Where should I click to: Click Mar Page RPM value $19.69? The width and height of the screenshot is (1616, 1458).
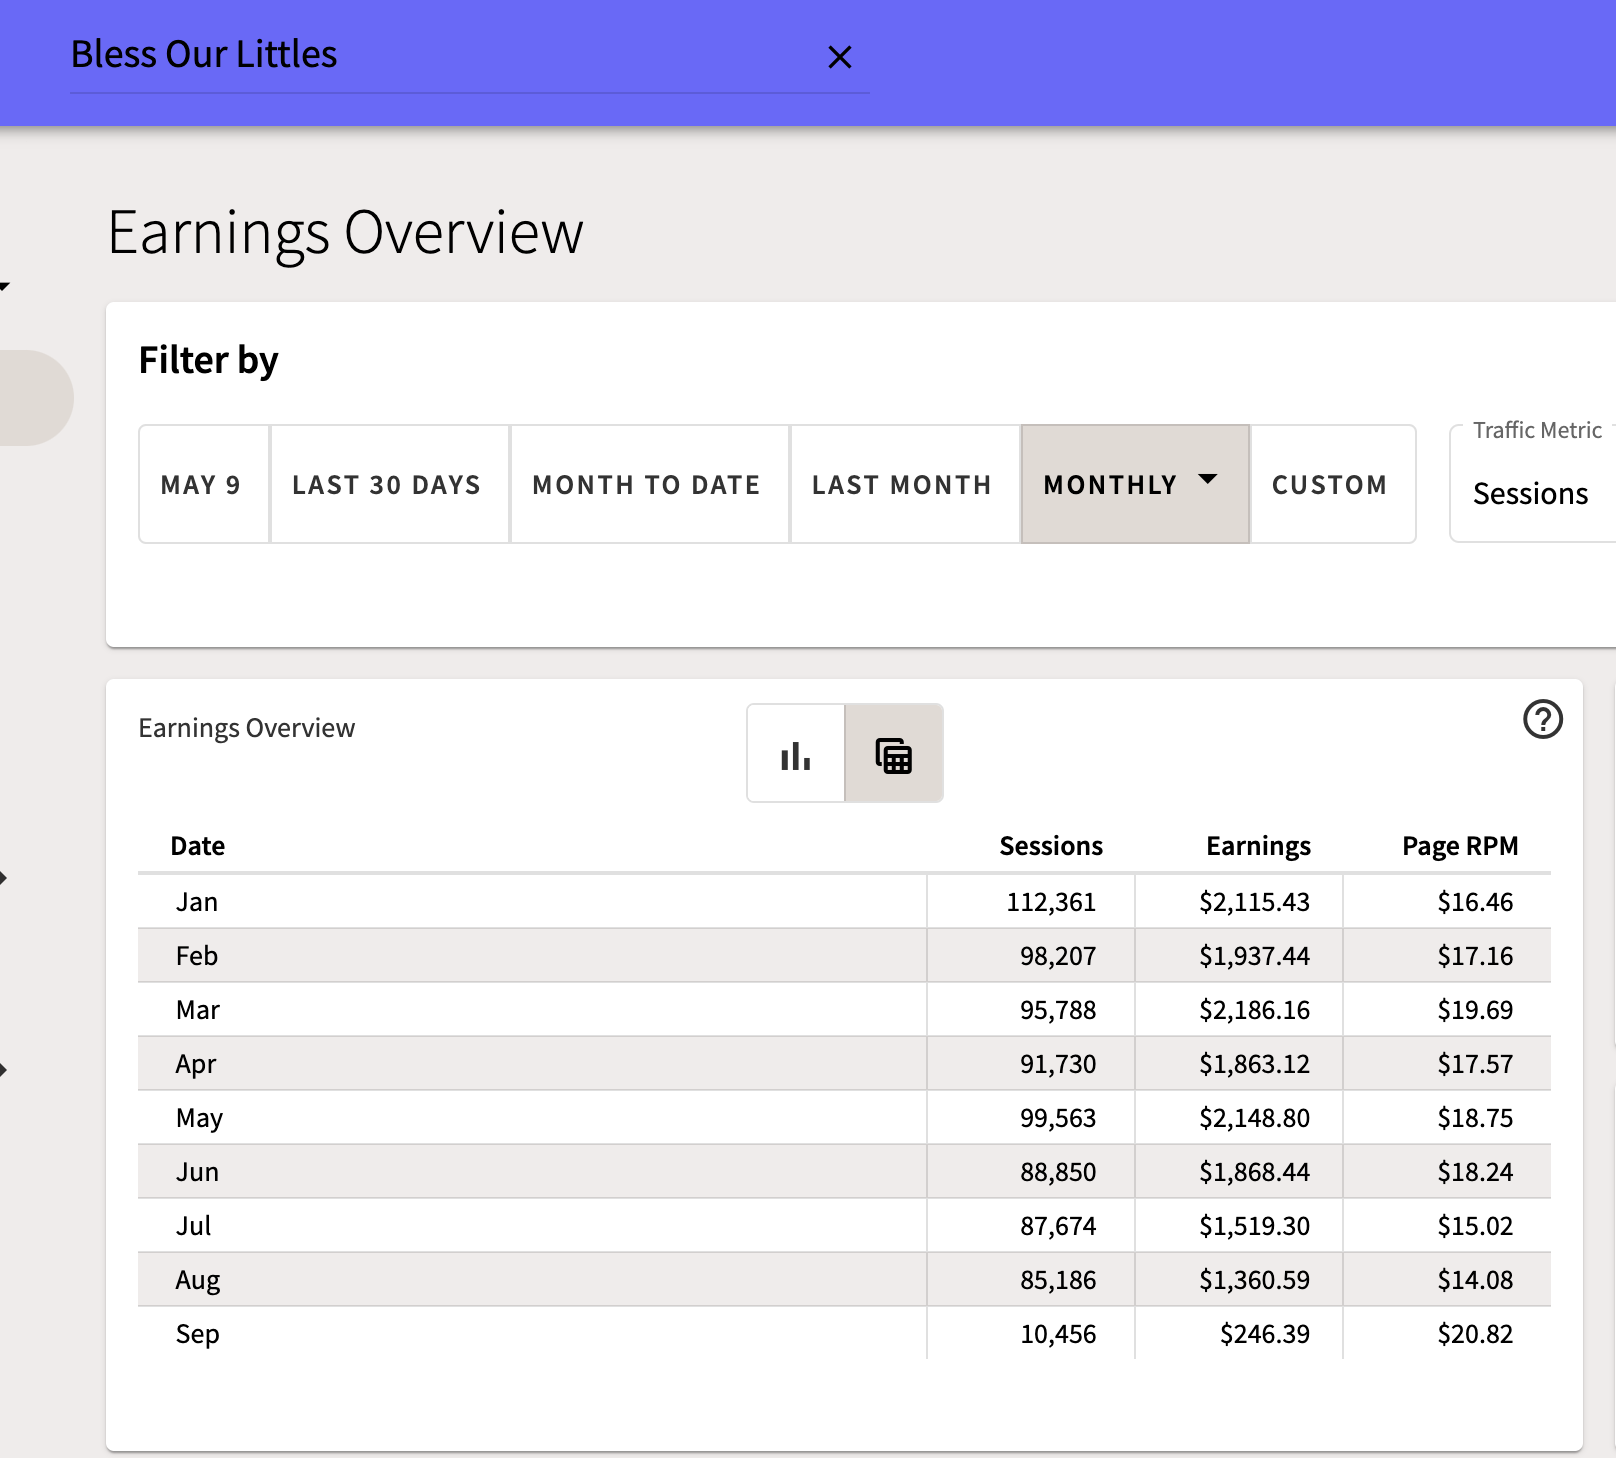point(1475,1010)
